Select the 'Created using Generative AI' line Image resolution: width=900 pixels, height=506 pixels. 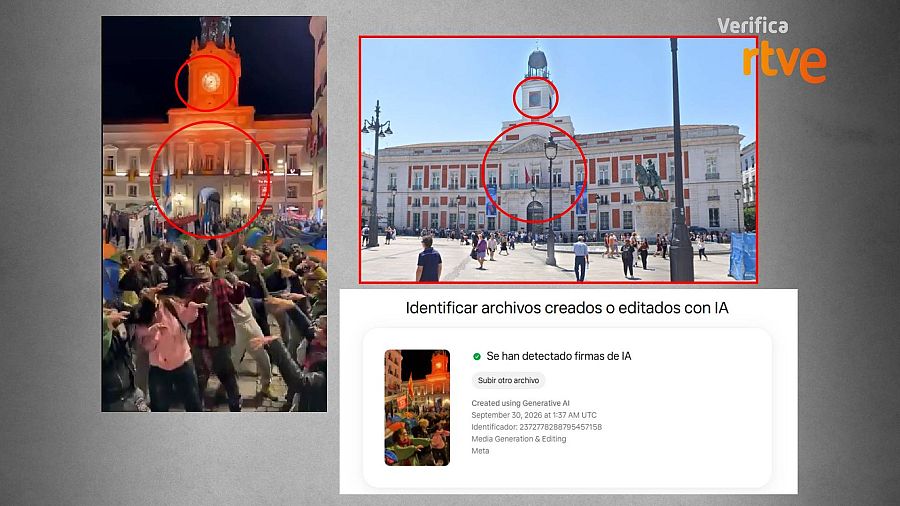(x=521, y=403)
